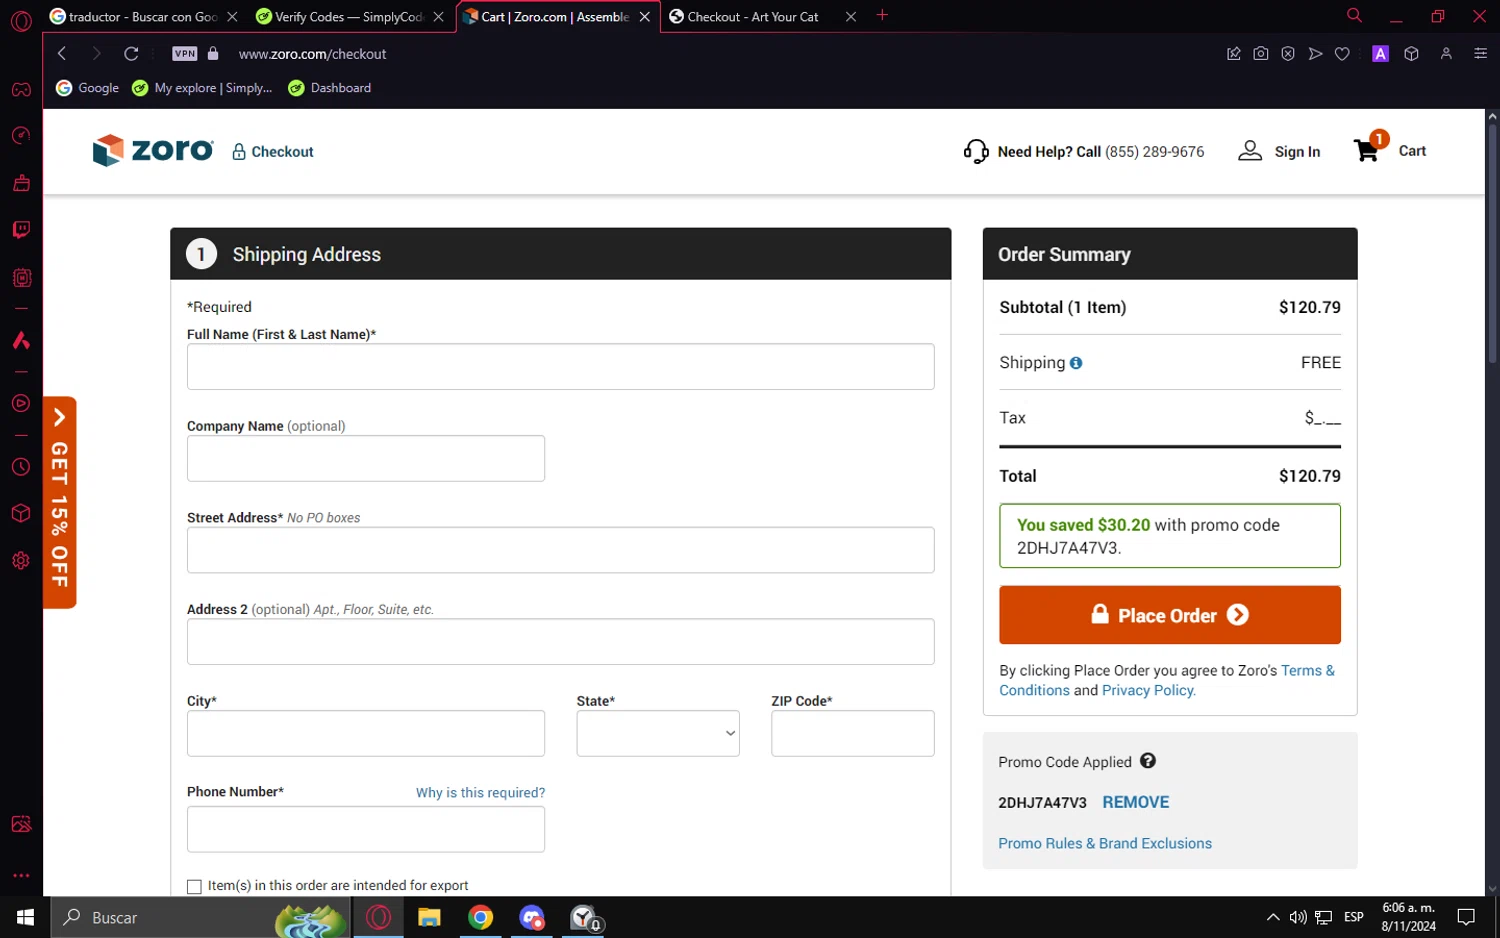Open File Explorer from the taskbar

tap(429, 917)
